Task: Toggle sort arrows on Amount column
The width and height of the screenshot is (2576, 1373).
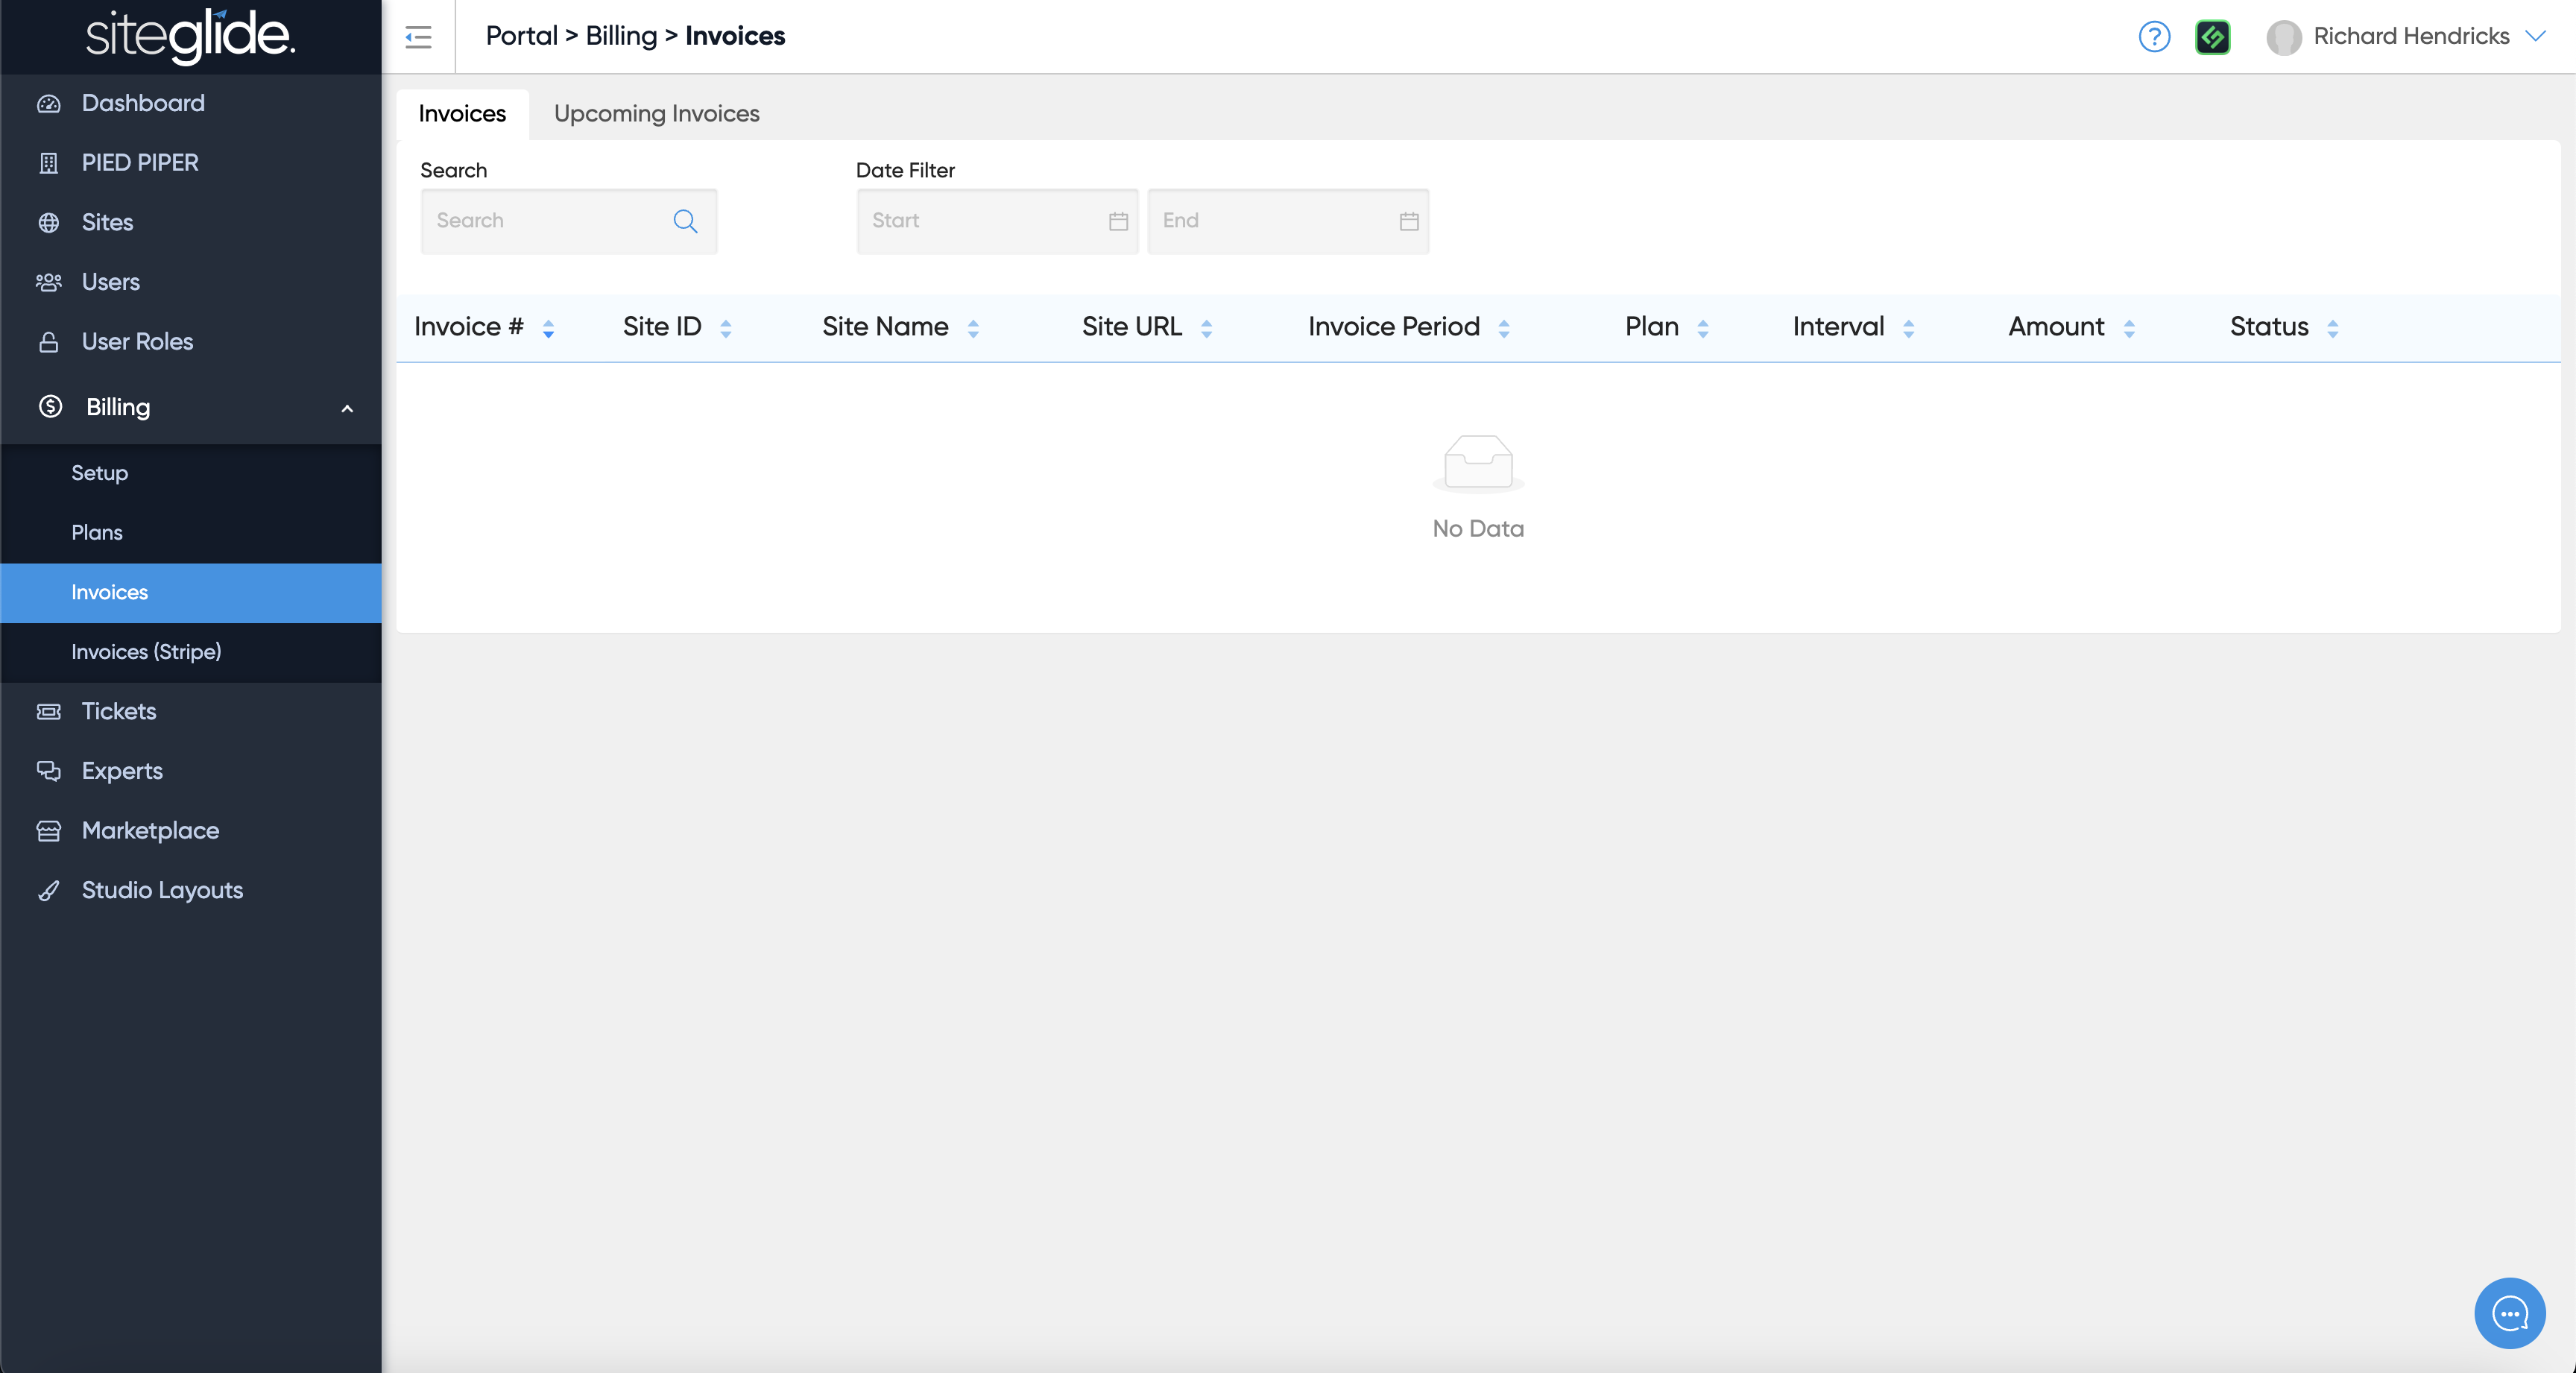Action: coord(2129,328)
